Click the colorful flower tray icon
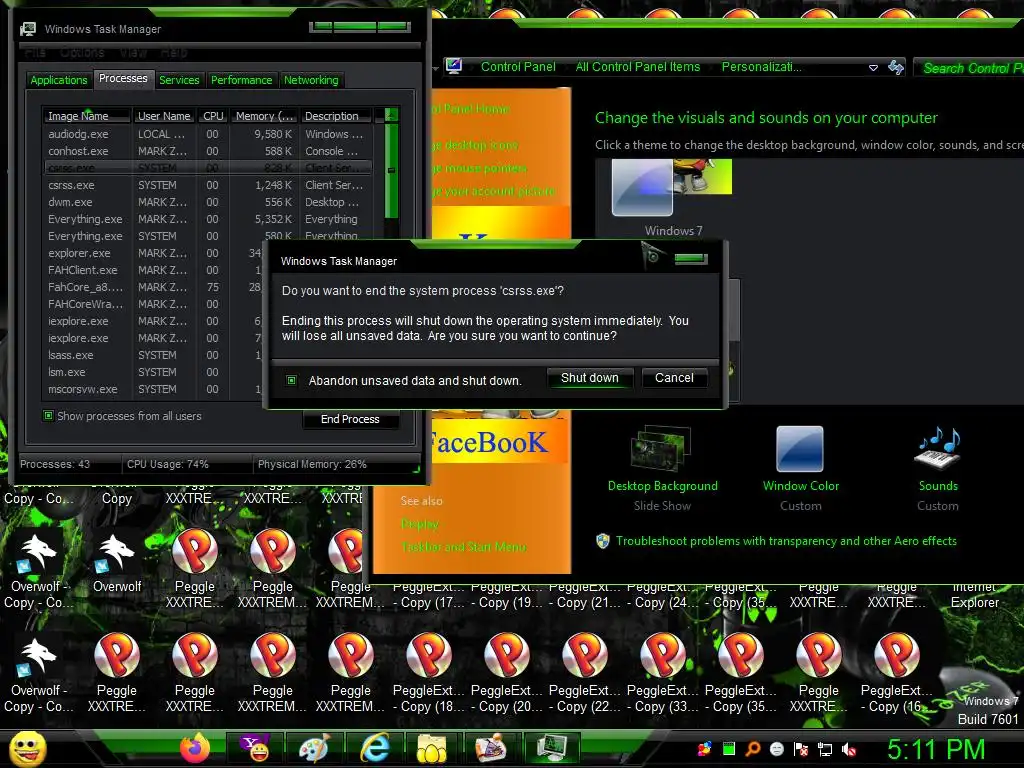The image size is (1024, 768). pyautogui.click(x=704, y=749)
